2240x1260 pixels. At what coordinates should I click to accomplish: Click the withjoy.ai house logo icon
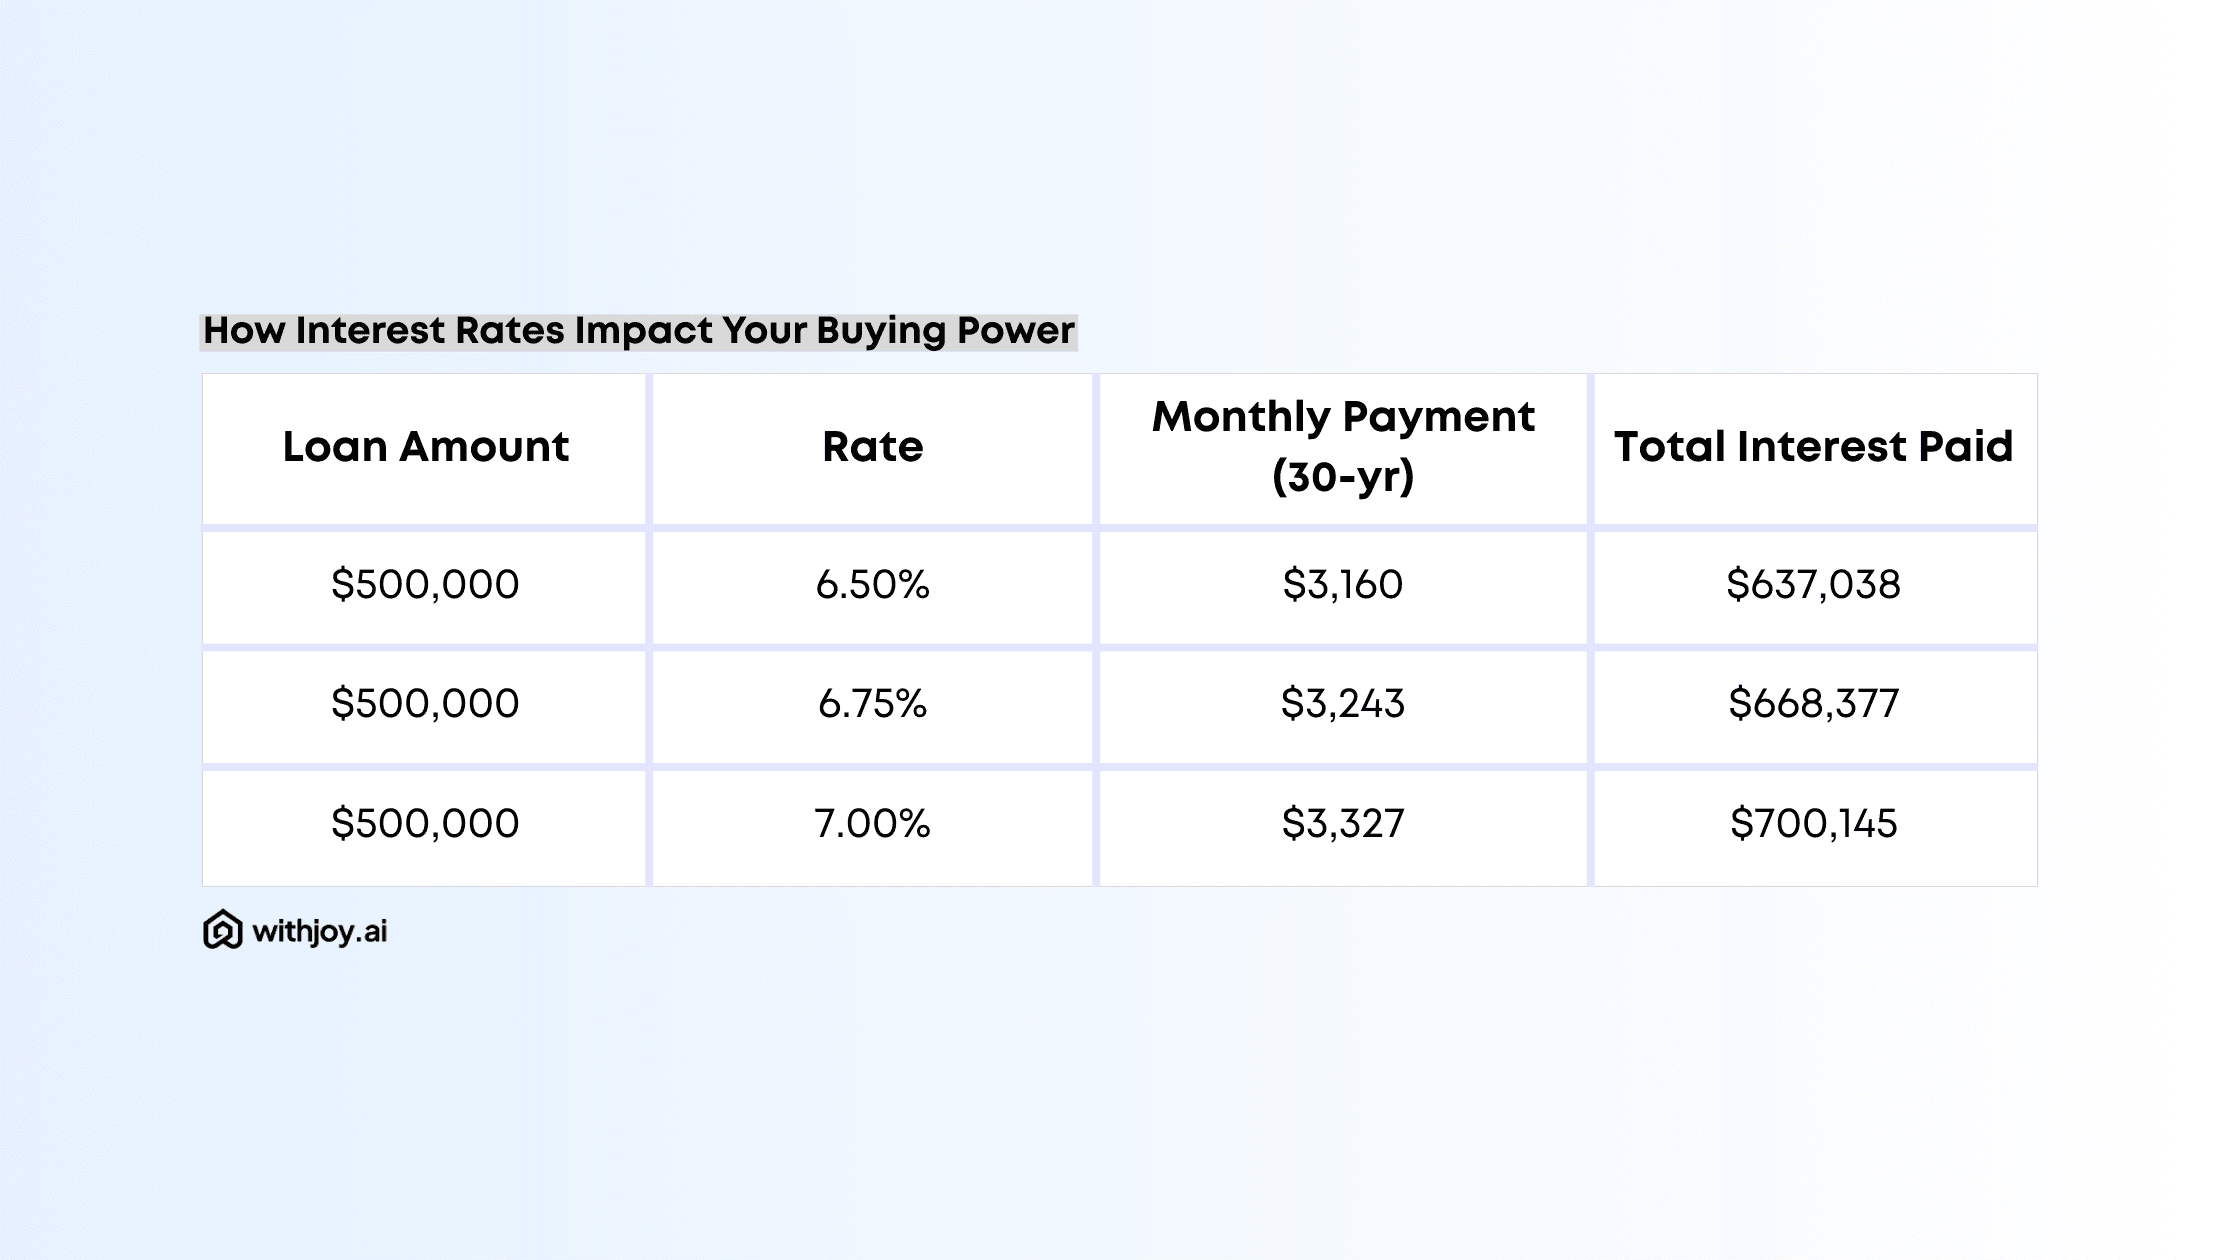point(222,930)
